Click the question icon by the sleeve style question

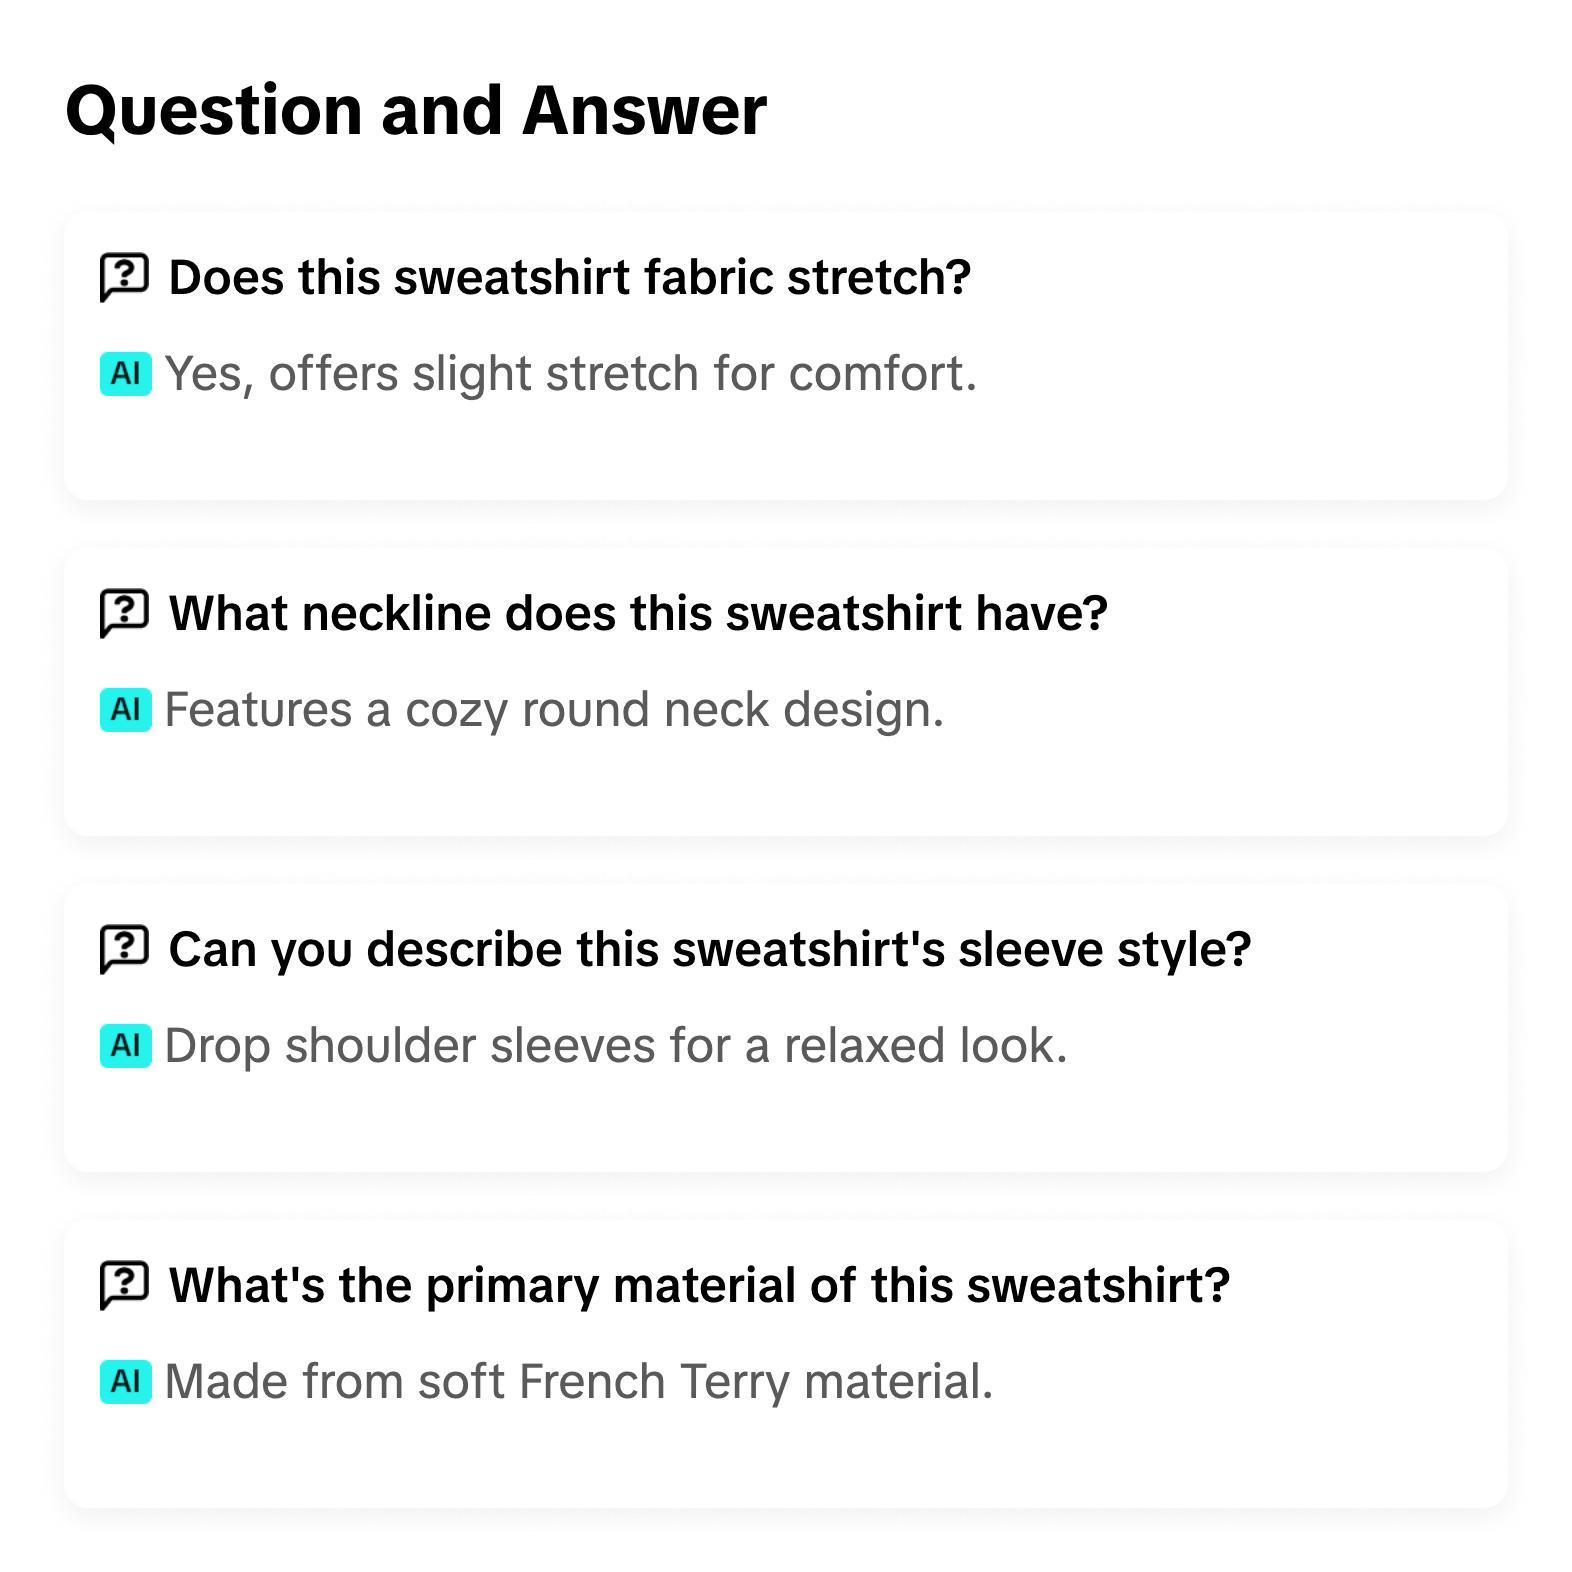[124, 949]
